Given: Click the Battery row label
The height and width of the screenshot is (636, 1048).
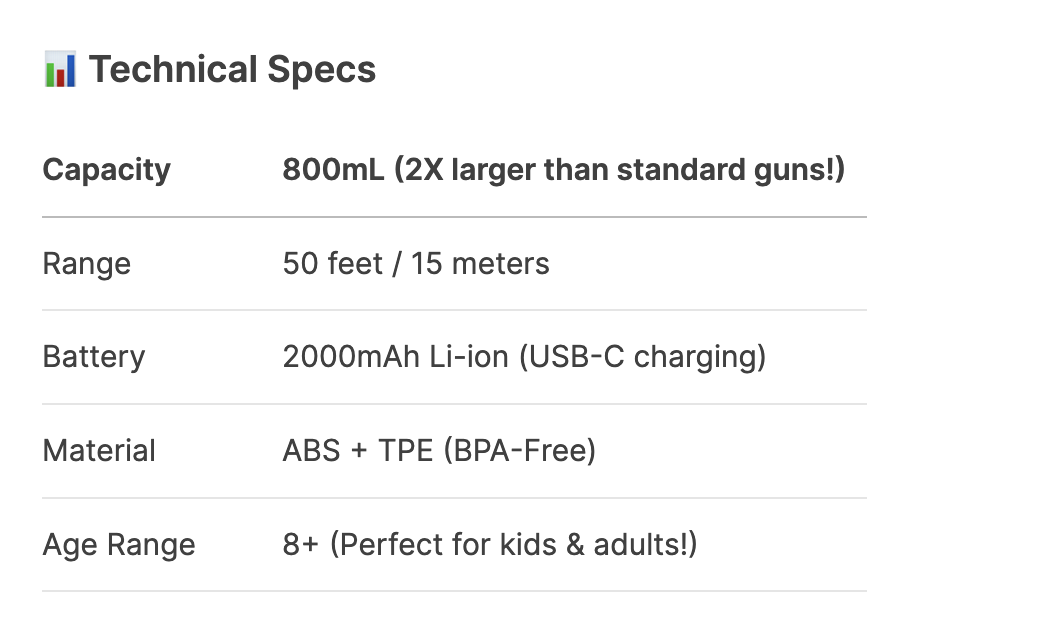Looking at the screenshot, I should [x=93, y=357].
